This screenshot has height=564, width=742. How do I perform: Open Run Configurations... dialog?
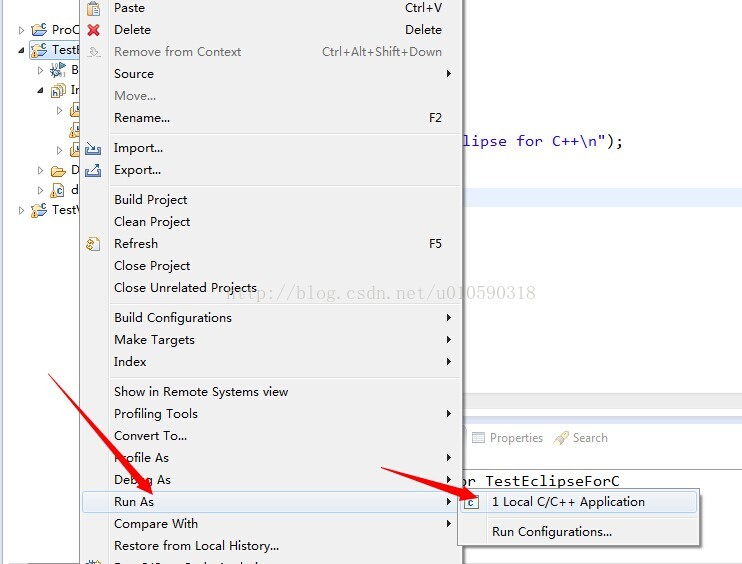pos(579,532)
